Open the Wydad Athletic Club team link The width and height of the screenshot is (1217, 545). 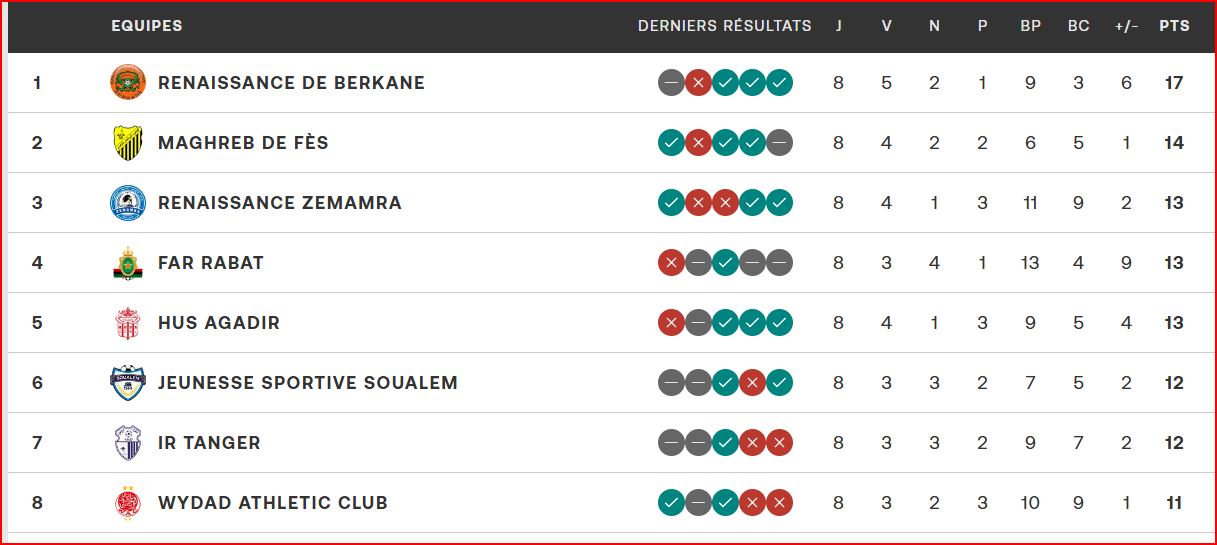click(273, 503)
